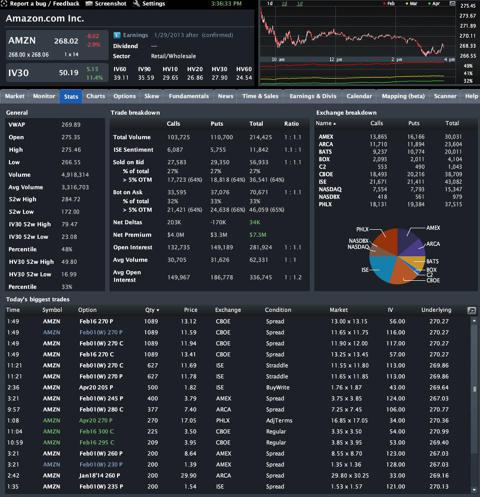The width and height of the screenshot is (480, 497).
Task: Open the Report a bug / Feedback link
Action: [x=44, y=4]
